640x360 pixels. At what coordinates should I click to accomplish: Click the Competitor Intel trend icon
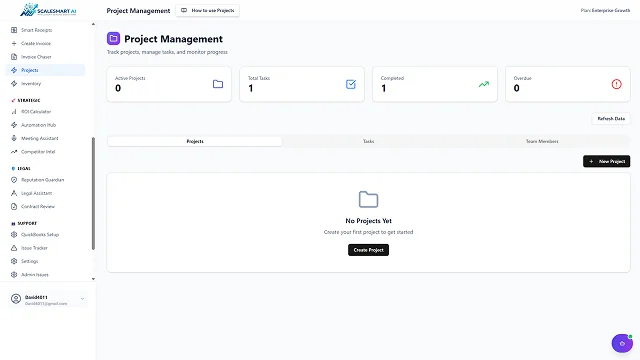tap(14, 152)
